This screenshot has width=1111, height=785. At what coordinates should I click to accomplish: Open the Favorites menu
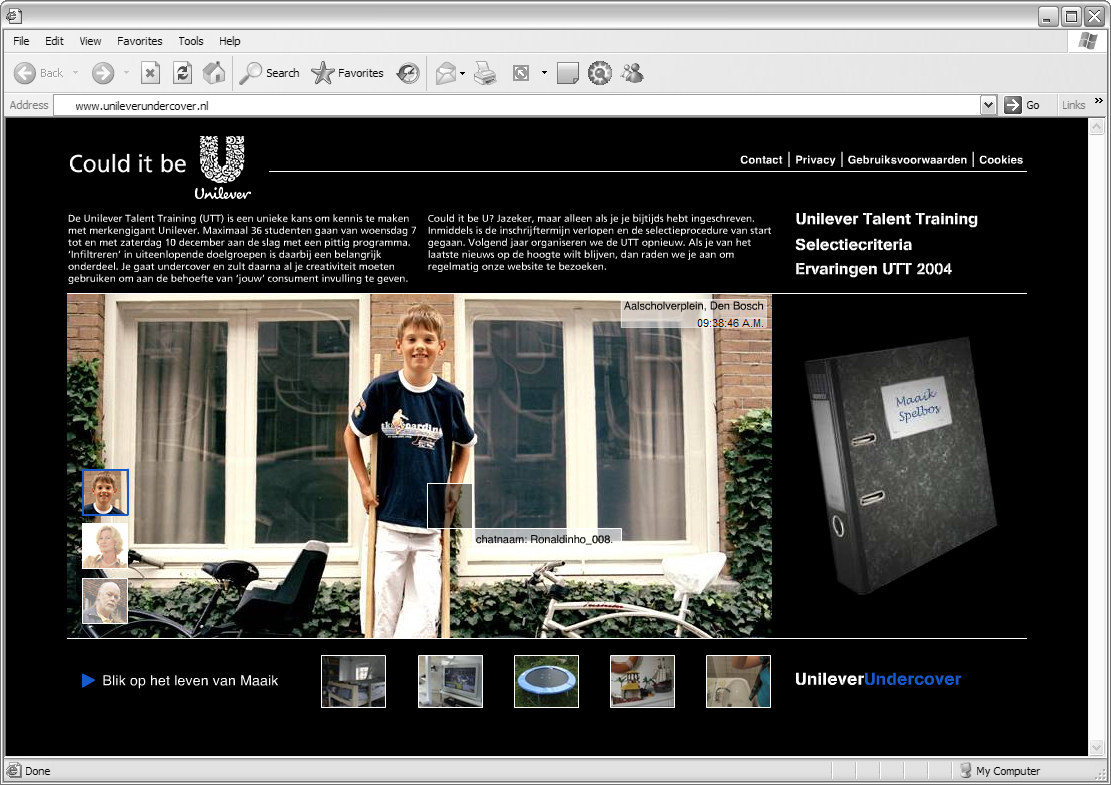pos(140,41)
